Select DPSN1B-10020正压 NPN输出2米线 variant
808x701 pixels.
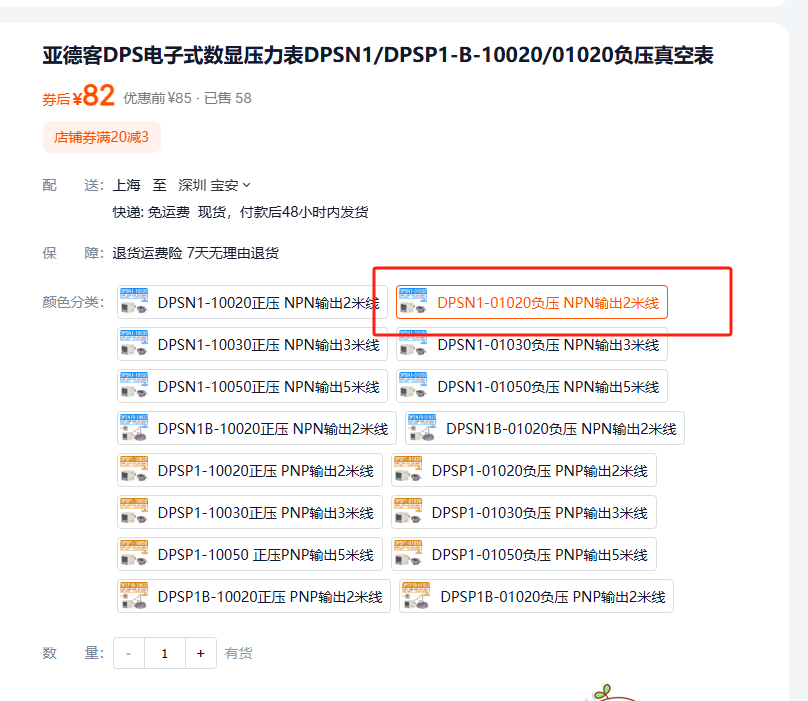pyautogui.click(x=257, y=428)
